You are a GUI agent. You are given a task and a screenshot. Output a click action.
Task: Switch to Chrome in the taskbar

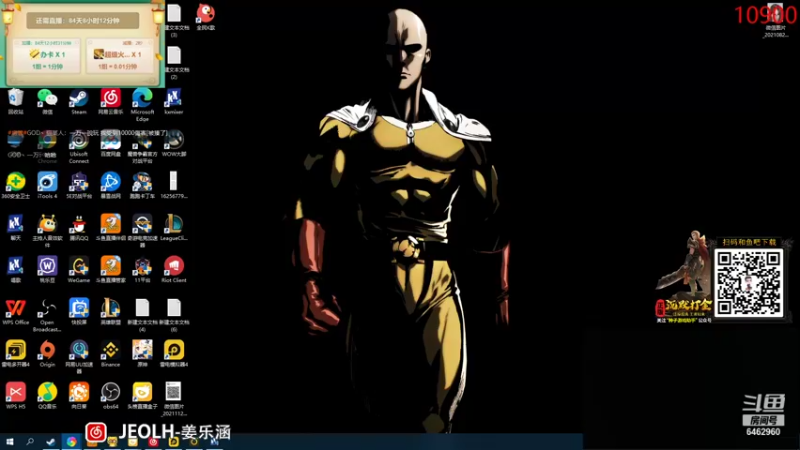click(x=71, y=442)
